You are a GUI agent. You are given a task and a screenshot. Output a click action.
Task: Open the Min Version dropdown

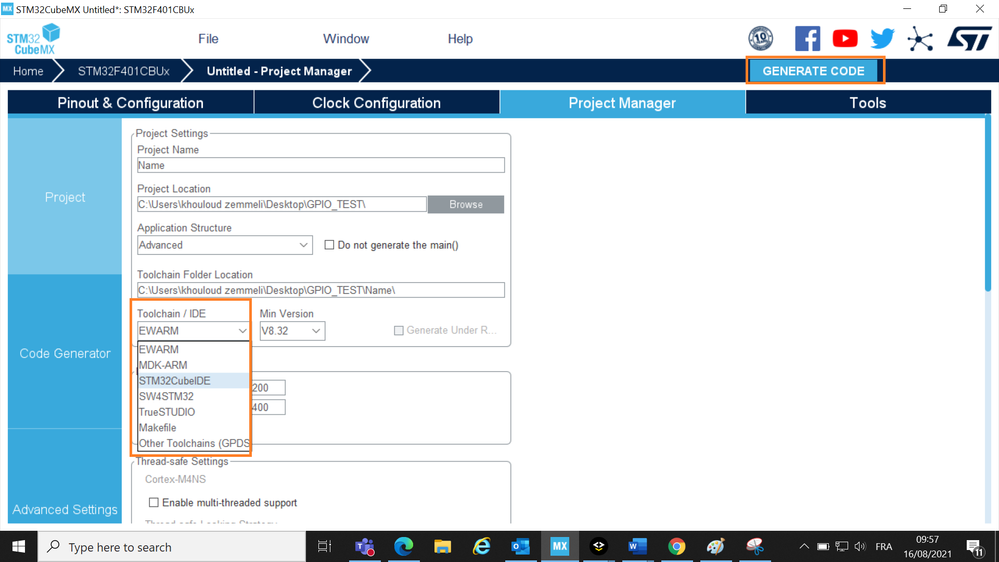coord(292,331)
